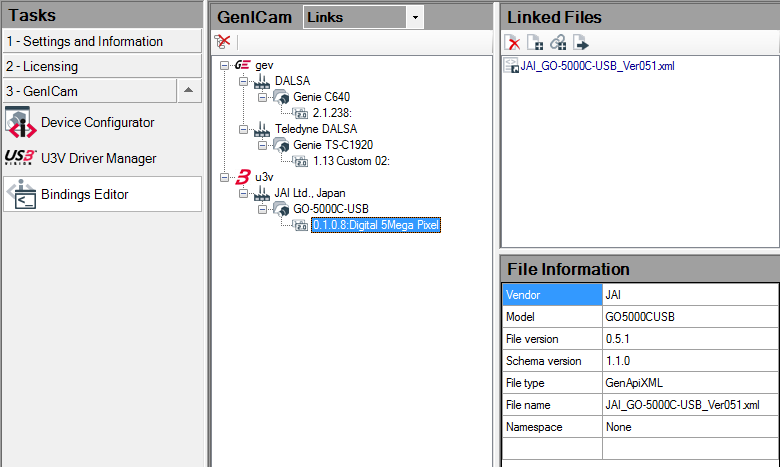Click the File name value in File Information
780x467 pixels.
pyautogui.click(x=682, y=405)
